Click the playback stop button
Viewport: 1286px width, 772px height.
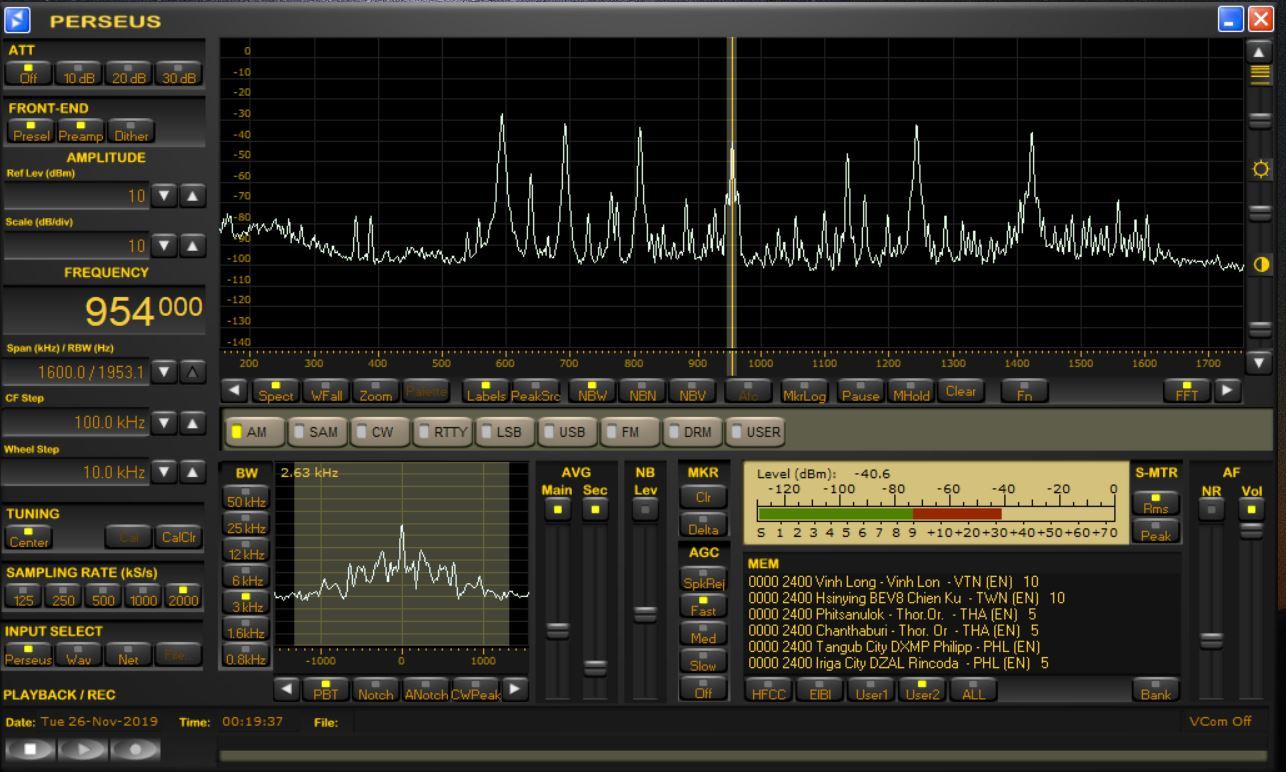[x=30, y=749]
